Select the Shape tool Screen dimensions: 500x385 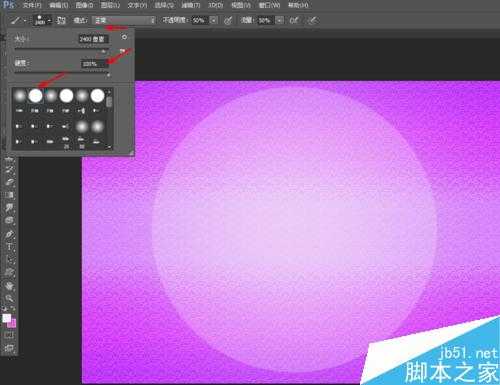coord(10,272)
